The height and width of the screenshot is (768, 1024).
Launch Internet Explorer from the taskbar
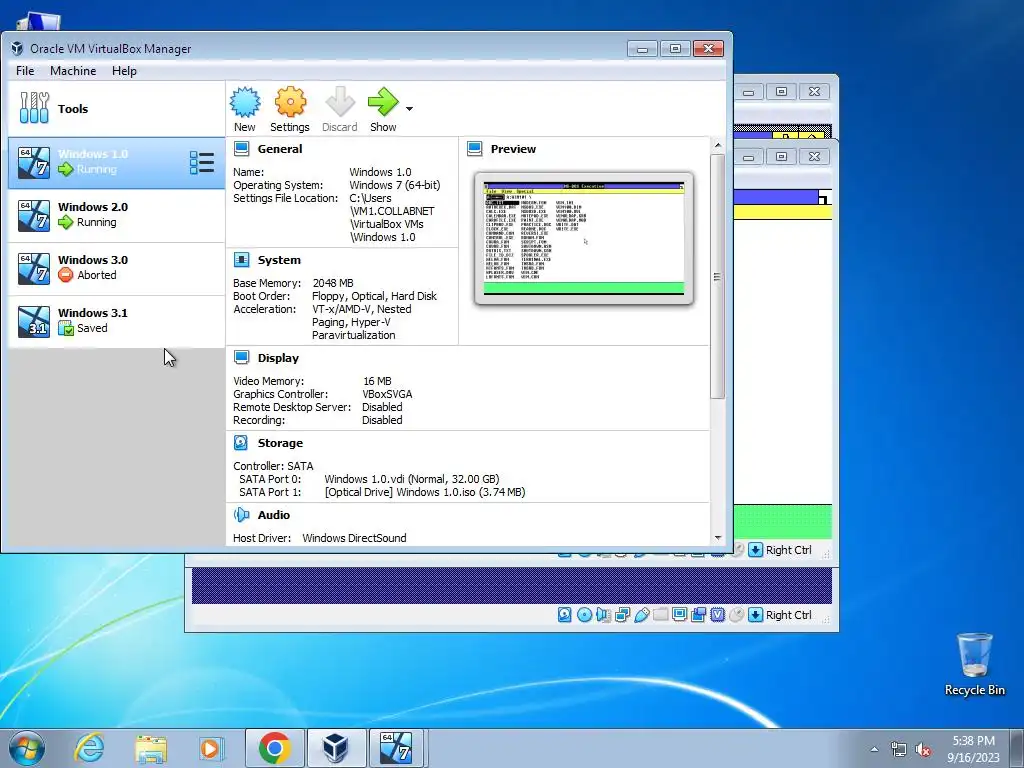click(89, 748)
